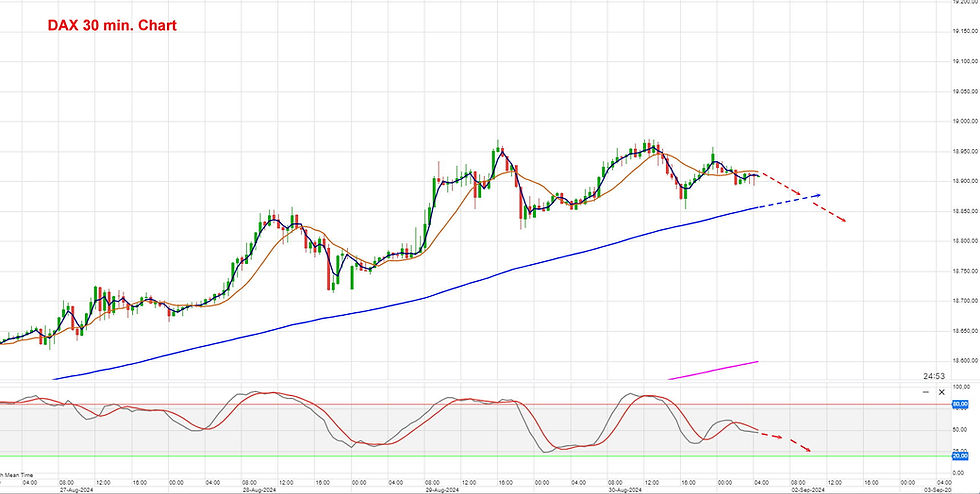Image resolution: width=980 pixels, height=494 pixels.
Task: Click the 18,950.00 price axis label
Action: pyautogui.click(x=964, y=151)
